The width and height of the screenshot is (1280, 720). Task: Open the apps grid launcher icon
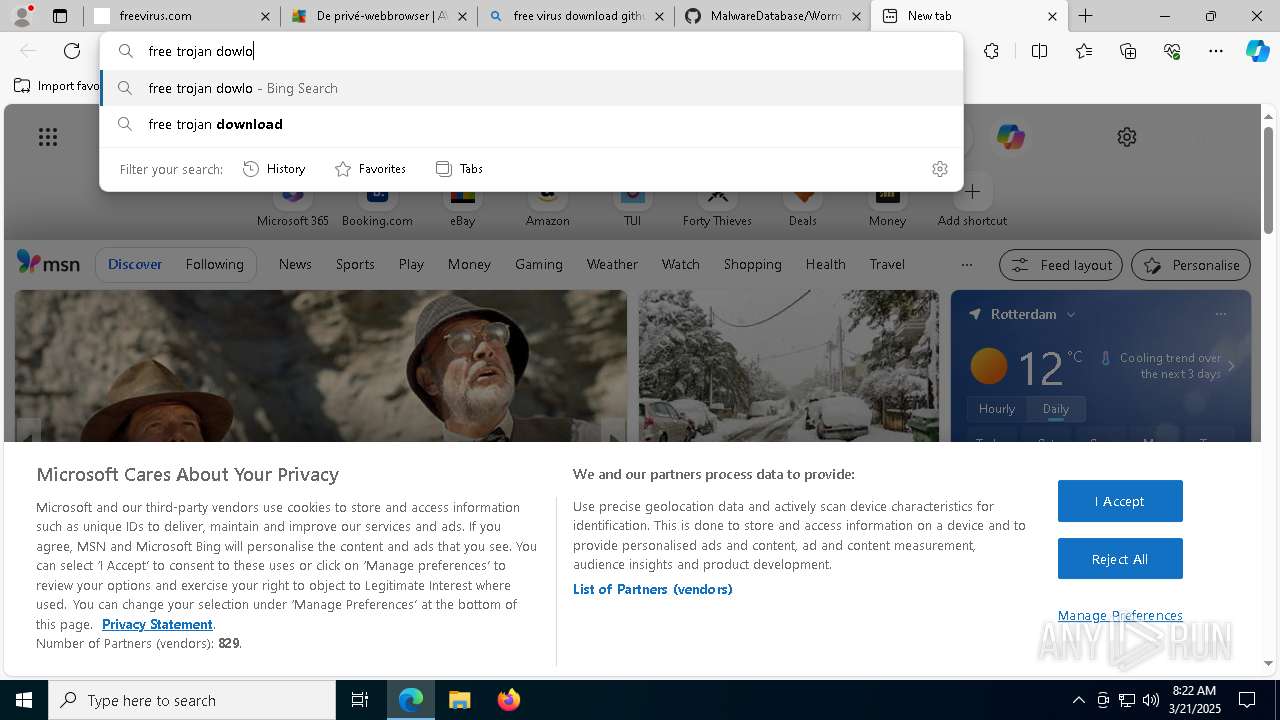coord(48,137)
